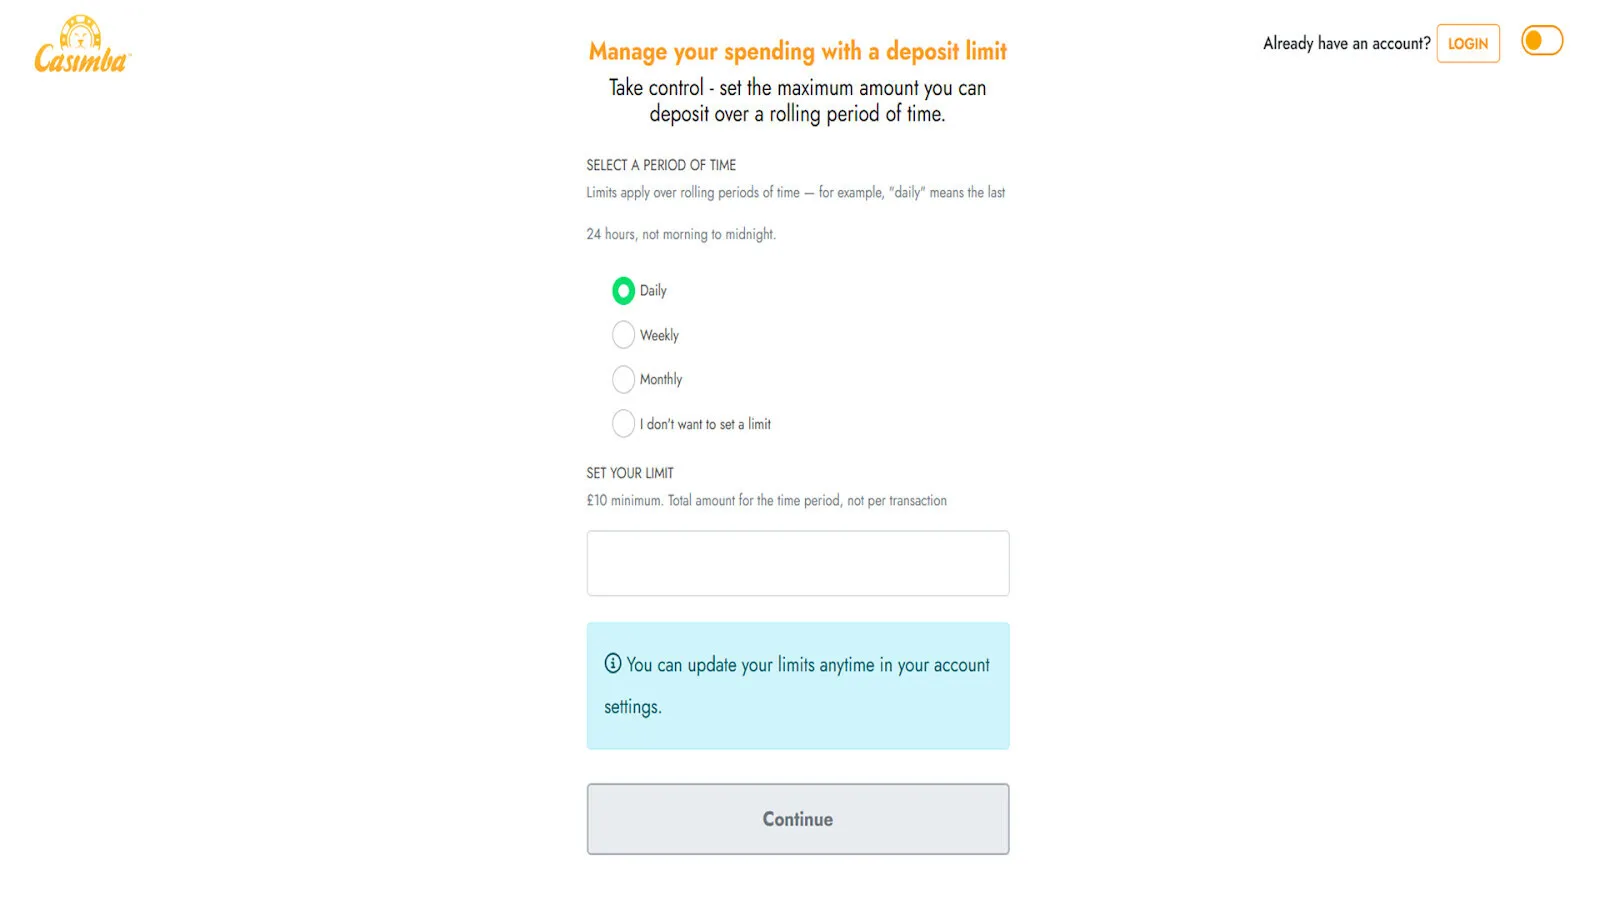Click the Casimba lion logo
Image resolution: width=1600 pixels, height=900 pixels.
coord(82,46)
